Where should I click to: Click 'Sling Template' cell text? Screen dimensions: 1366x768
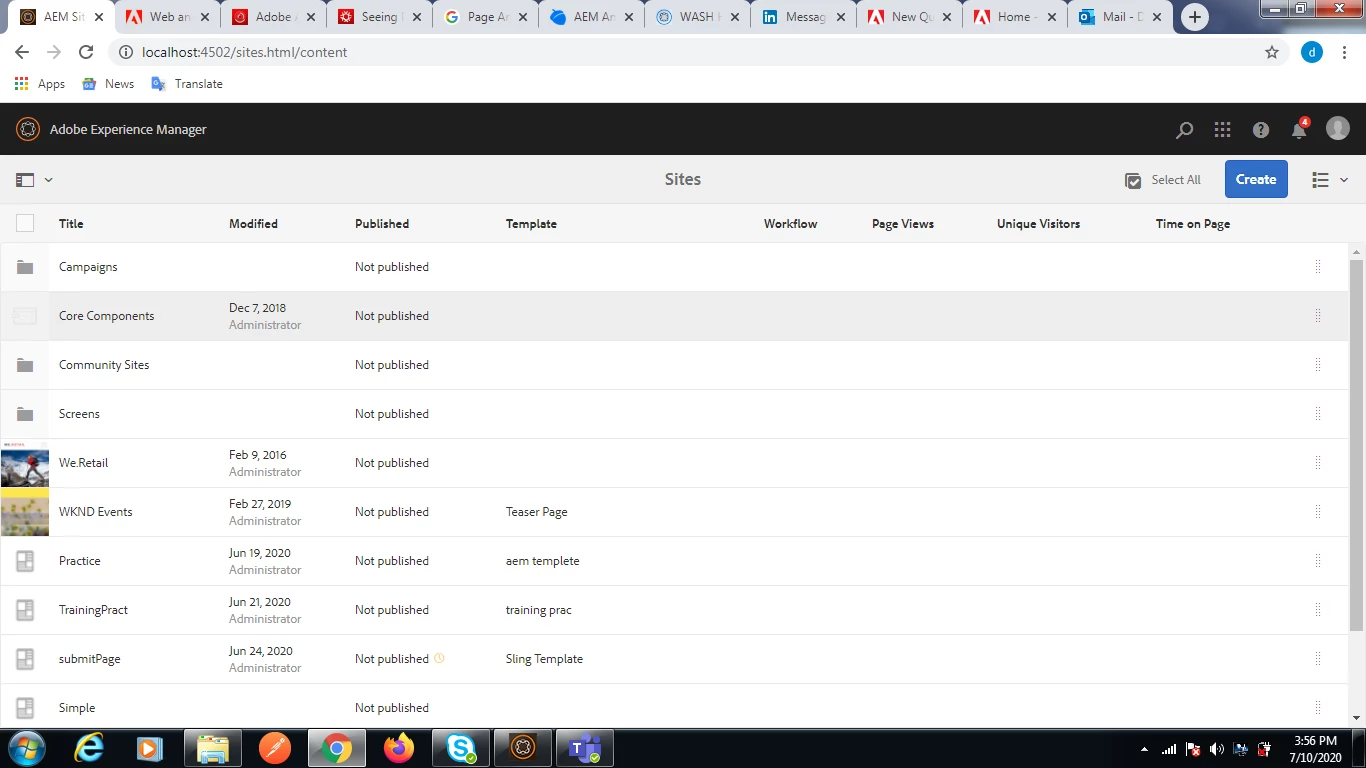coord(544,659)
